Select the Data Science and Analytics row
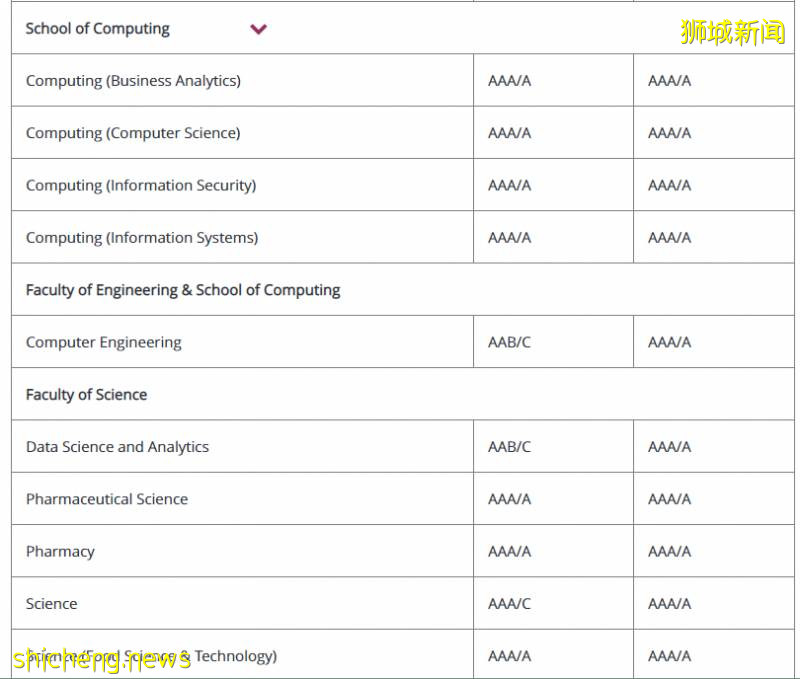The image size is (800, 679). (x=115, y=447)
